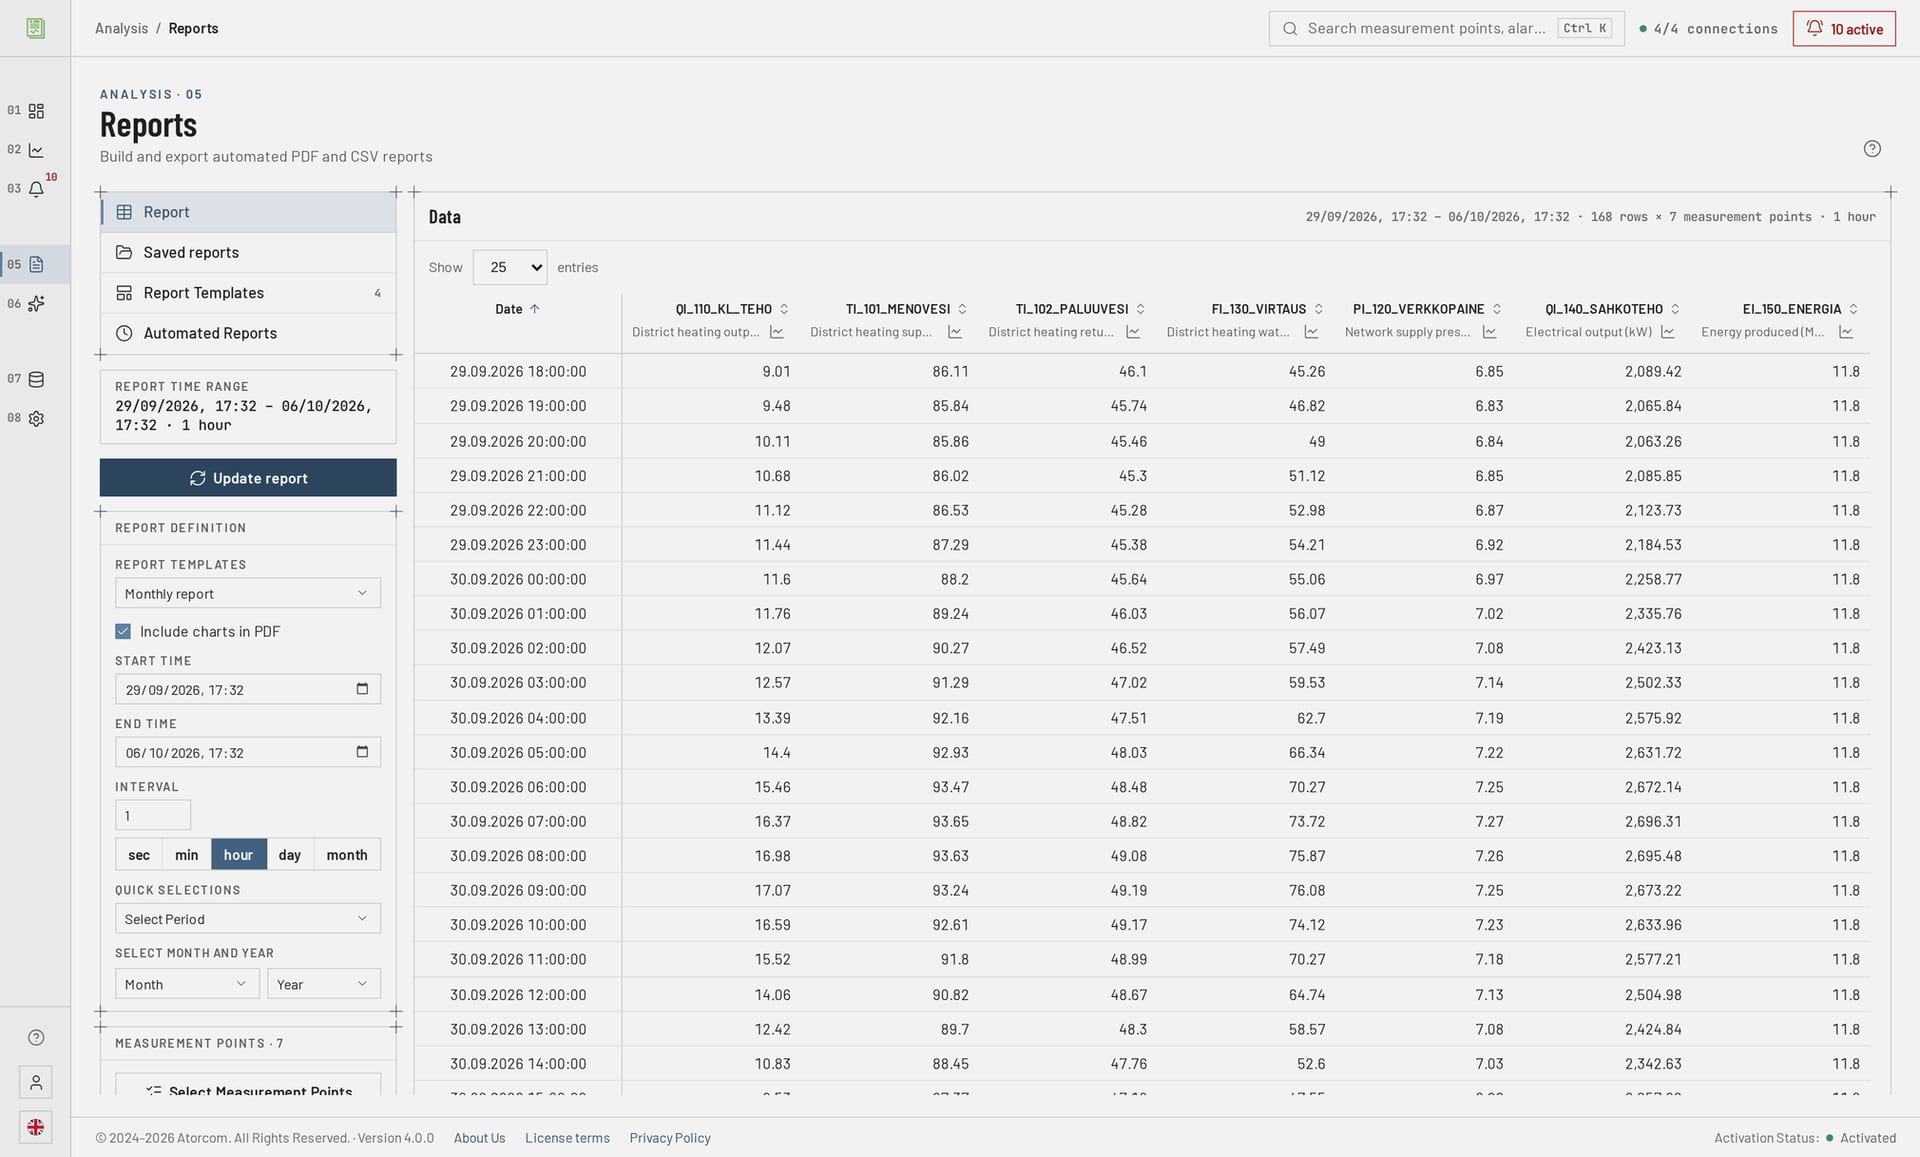The height and width of the screenshot is (1157, 1920).
Task: Open the Month dropdown
Action: pyautogui.click(x=187, y=985)
